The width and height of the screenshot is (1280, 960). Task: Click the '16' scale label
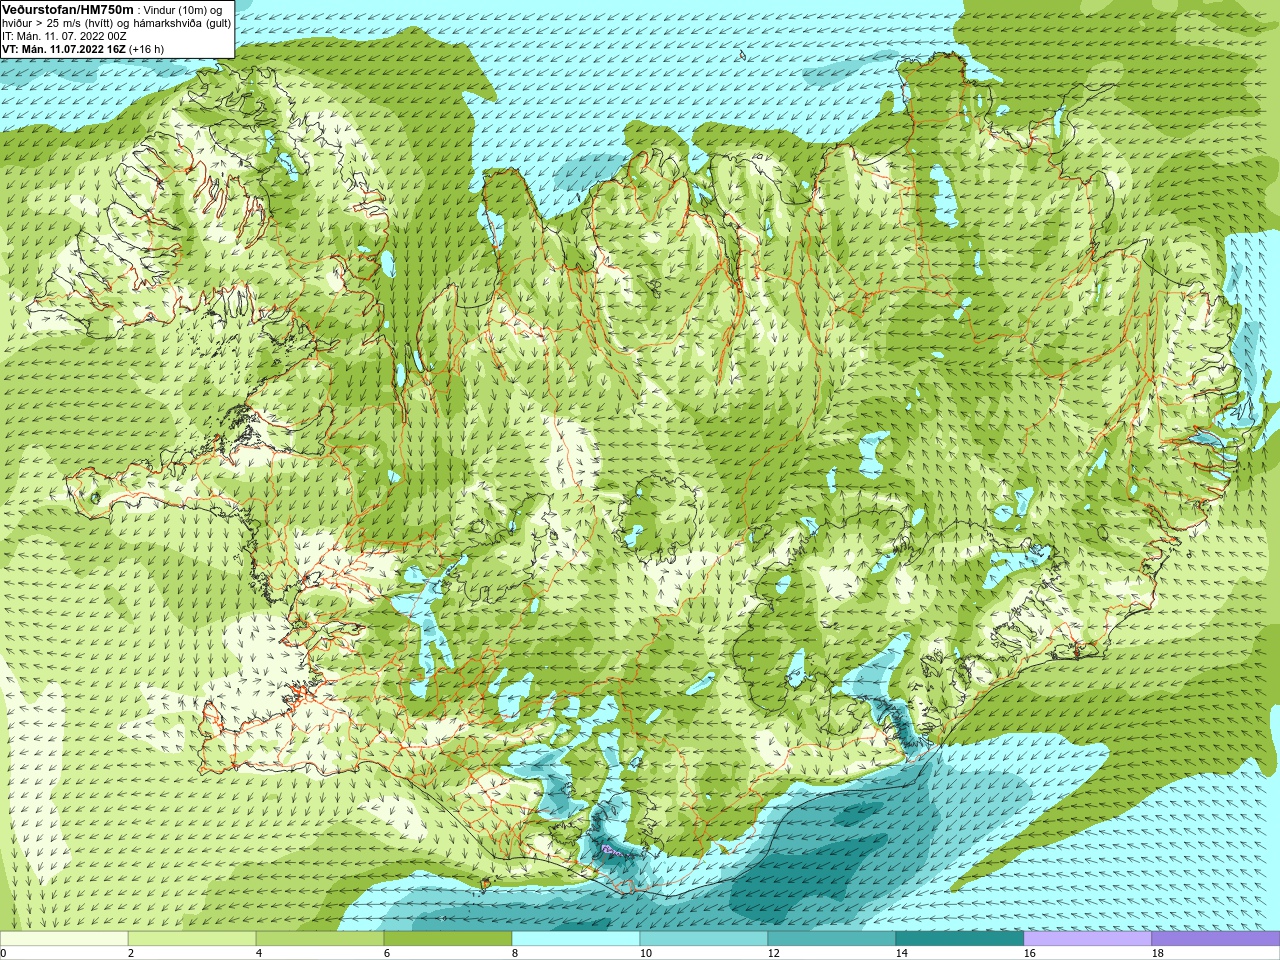pyautogui.click(x=1029, y=953)
